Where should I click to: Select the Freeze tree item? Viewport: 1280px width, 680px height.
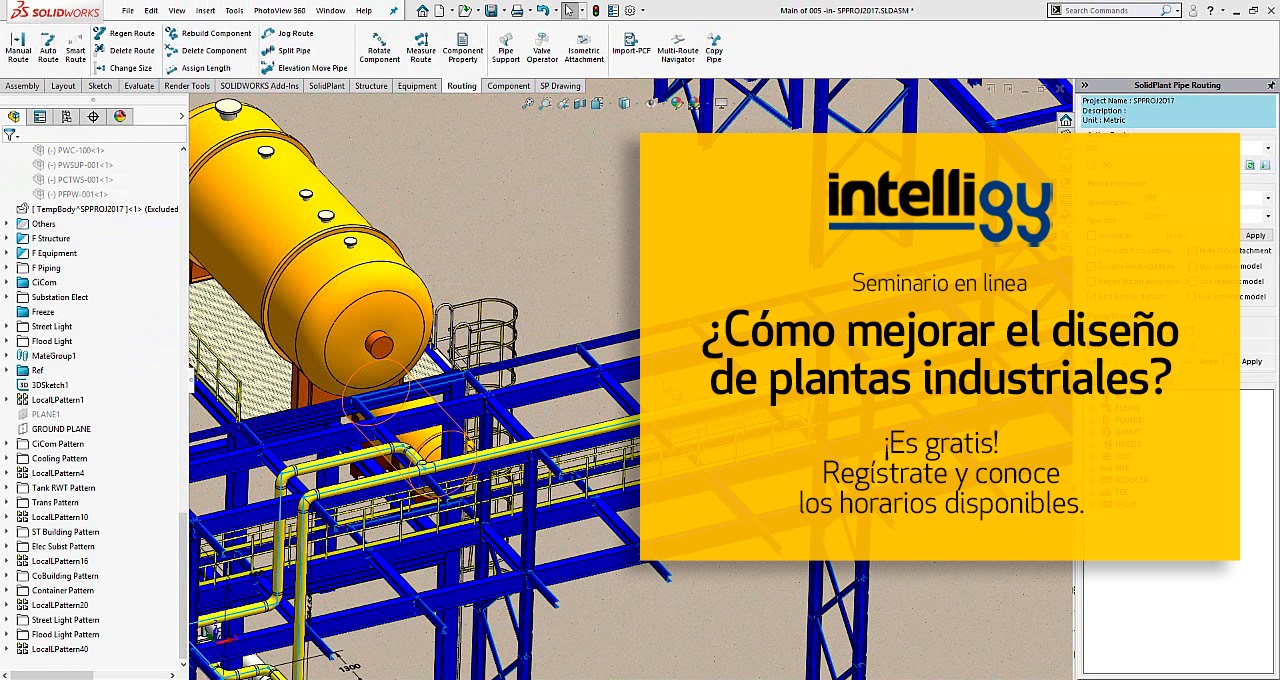[43, 312]
